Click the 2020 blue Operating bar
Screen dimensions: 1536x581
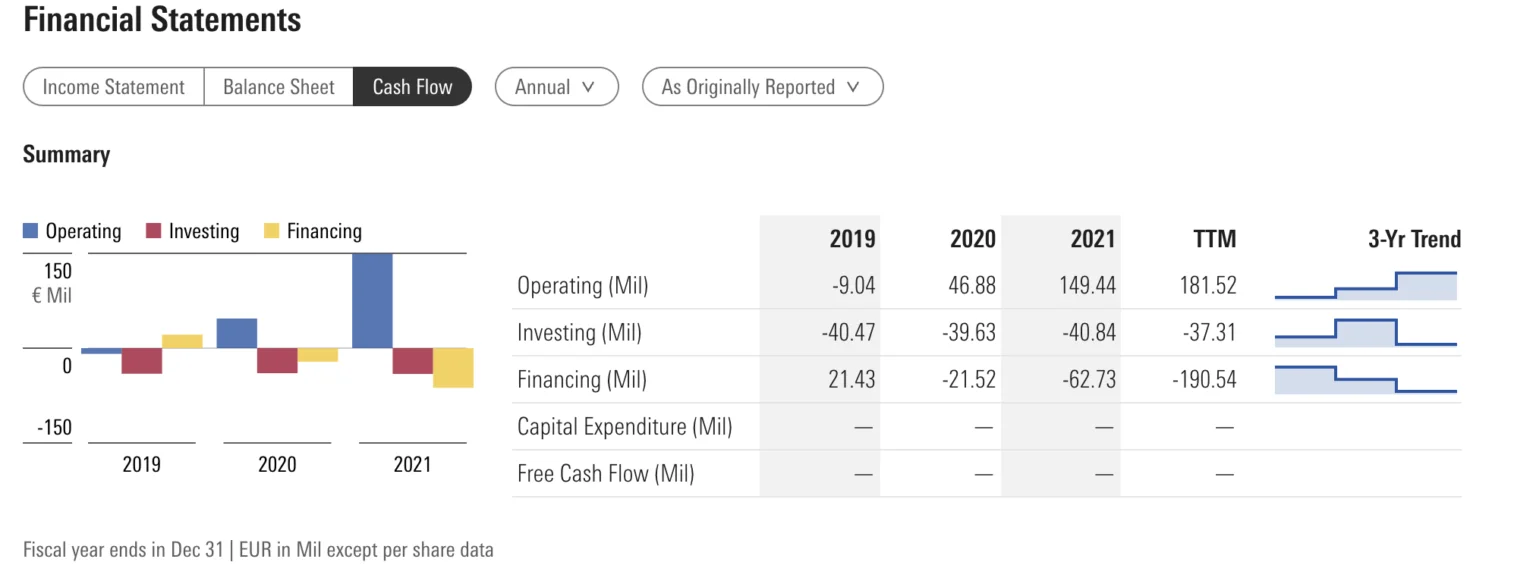237,333
